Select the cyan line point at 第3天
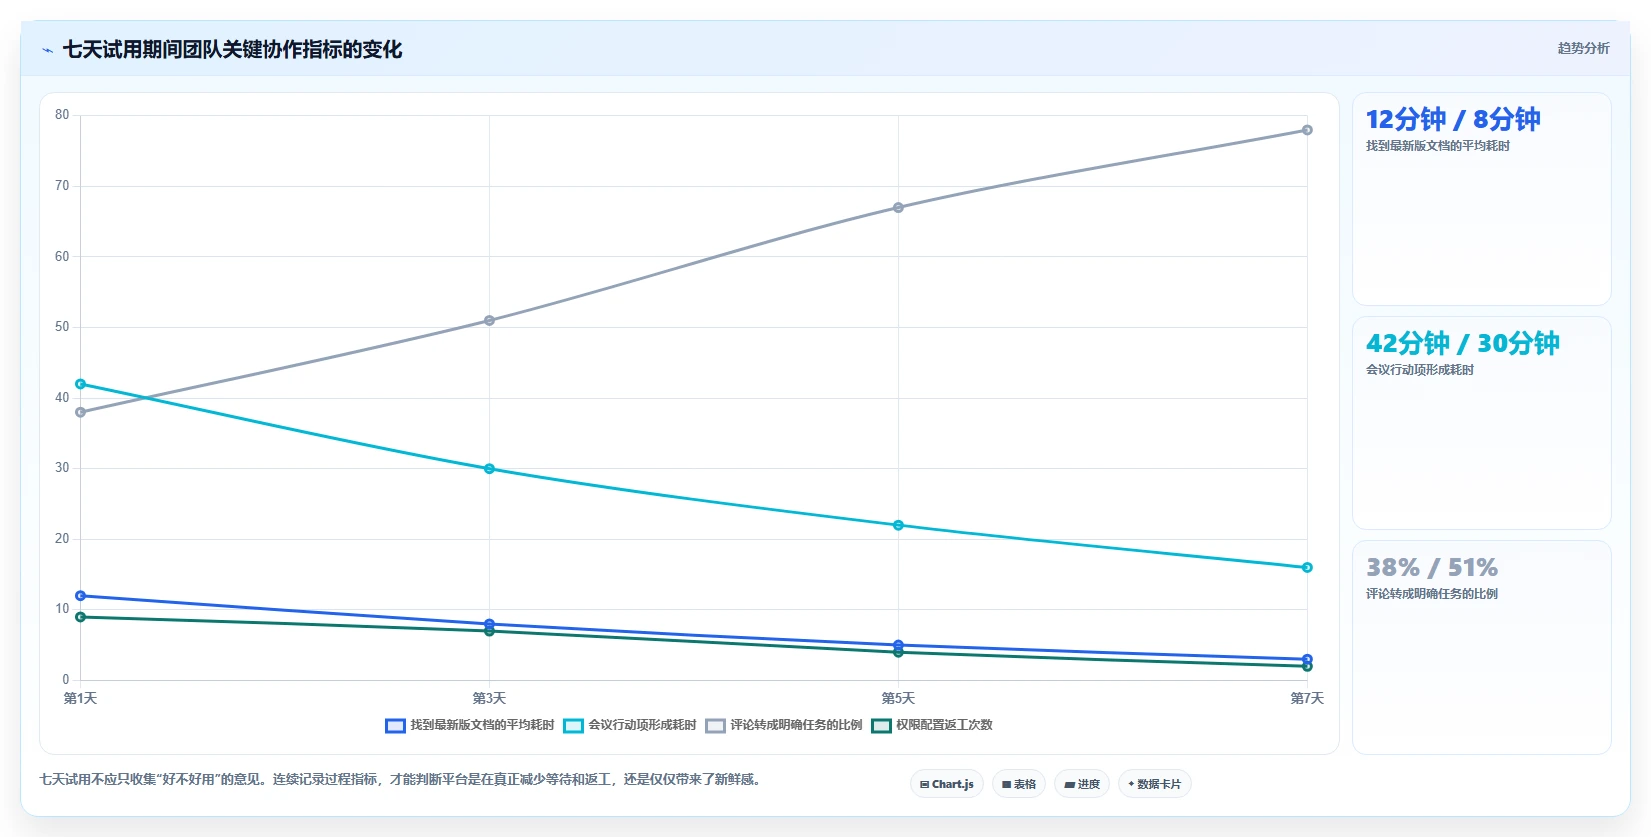The height and width of the screenshot is (837, 1651). (489, 469)
